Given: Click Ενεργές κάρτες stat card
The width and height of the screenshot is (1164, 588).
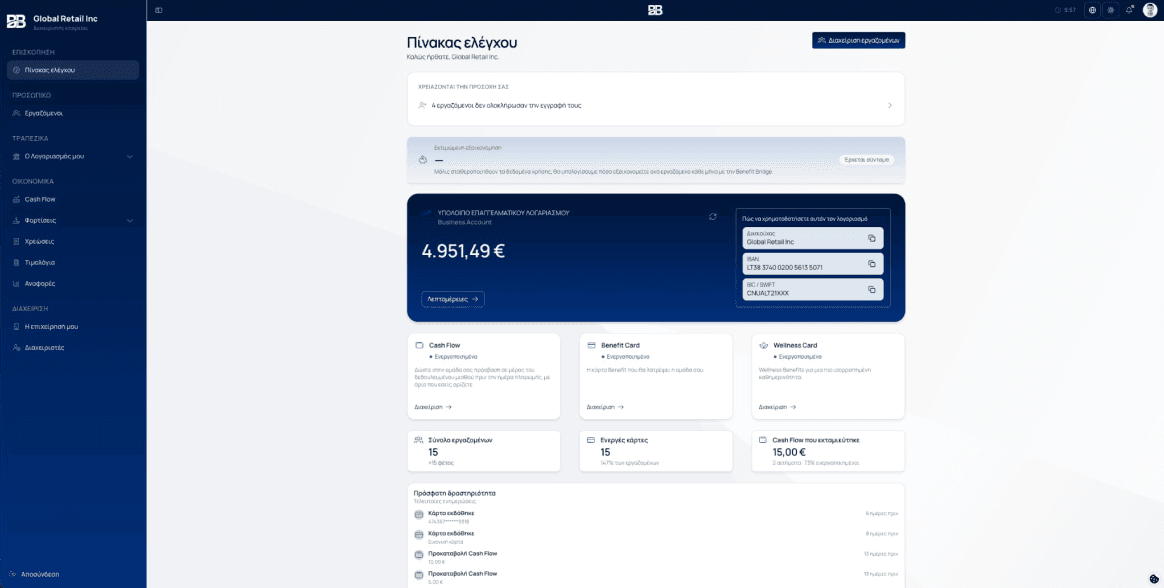Looking at the screenshot, I should [x=655, y=451].
